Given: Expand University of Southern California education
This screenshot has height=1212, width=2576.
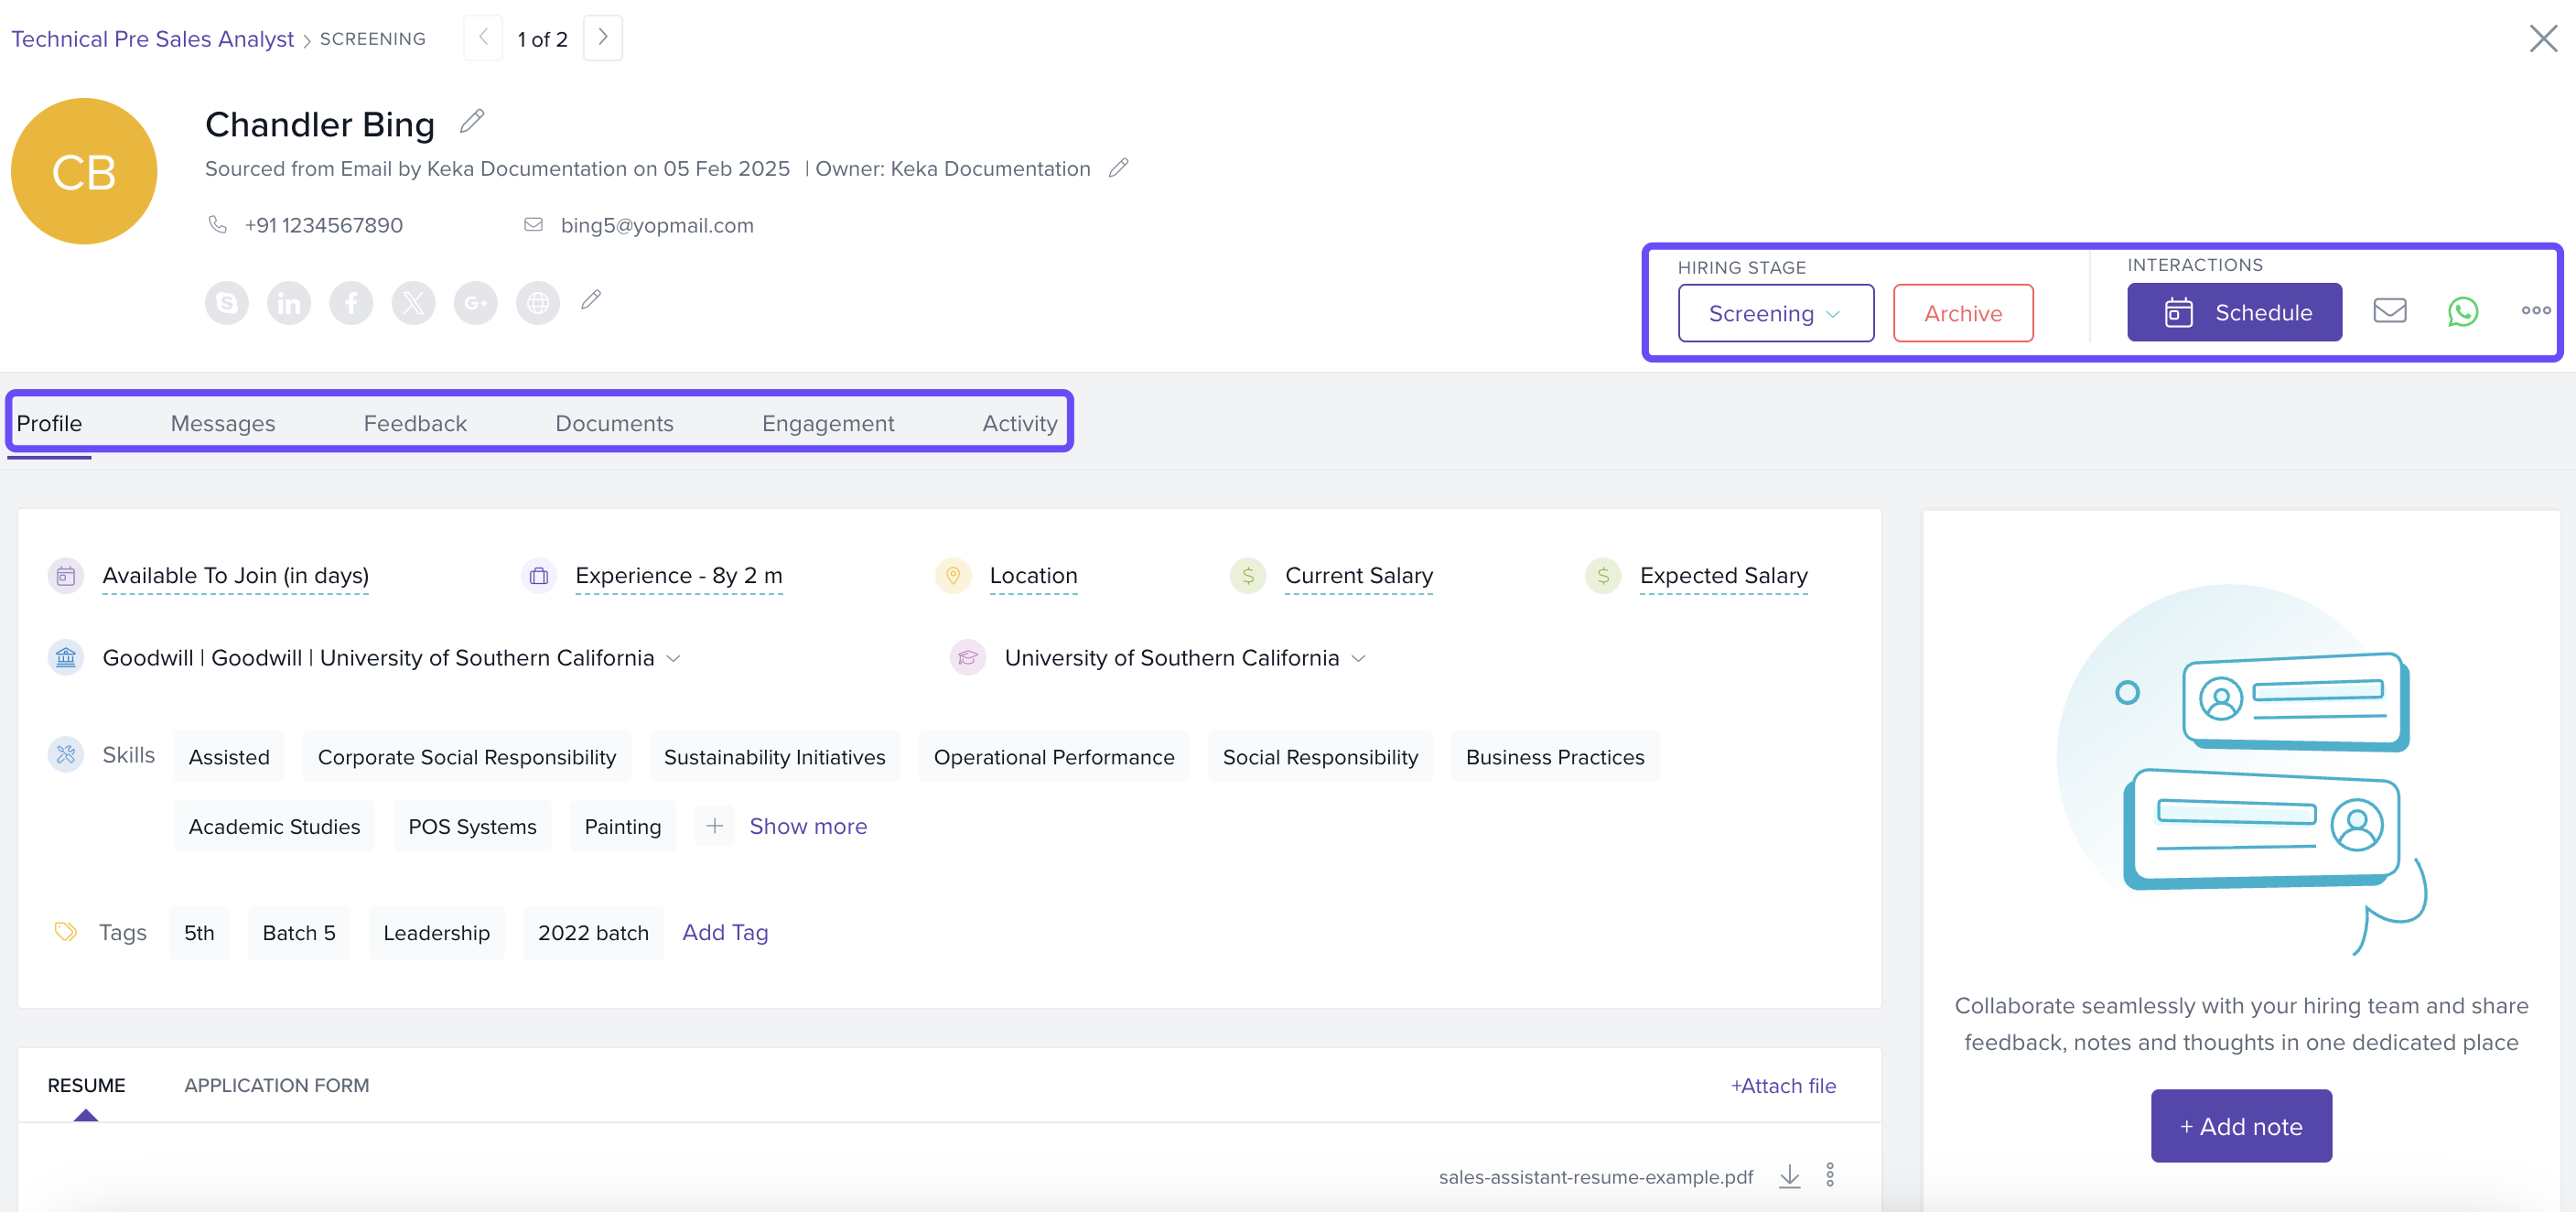Looking at the screenshot, I should click(x=1358, y=658).
